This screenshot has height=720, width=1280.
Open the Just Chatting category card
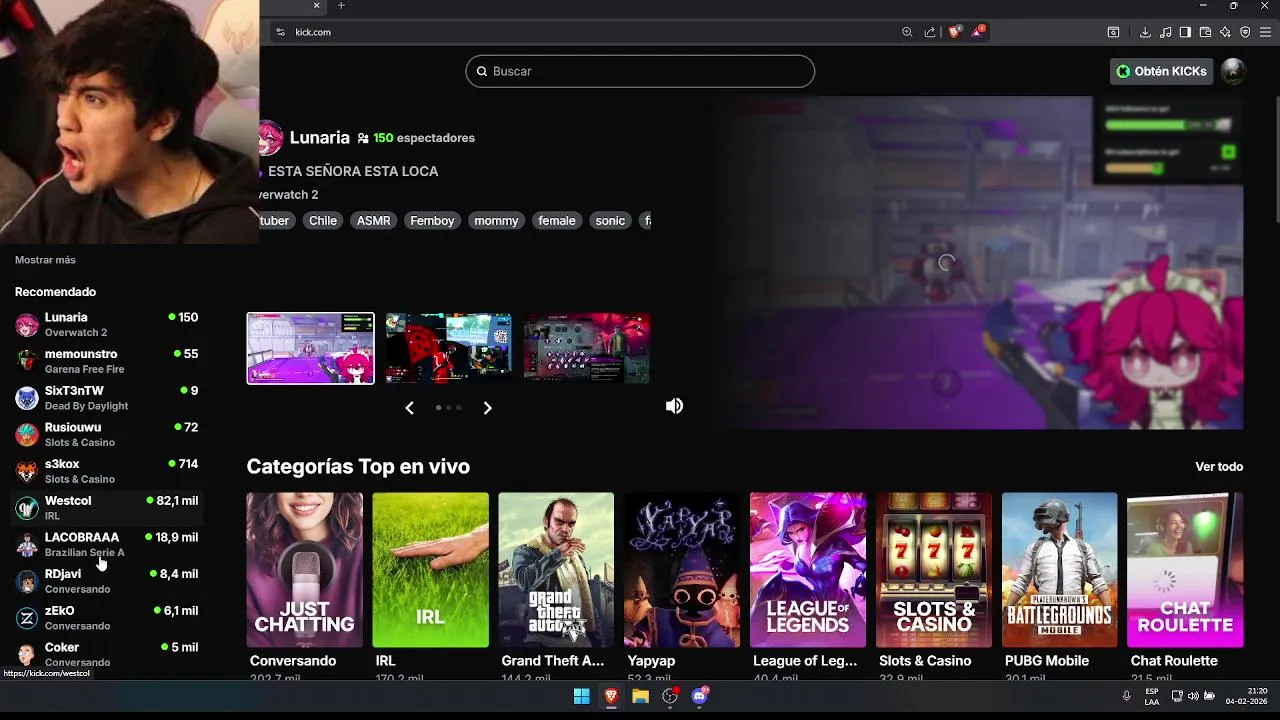(305, 570)
